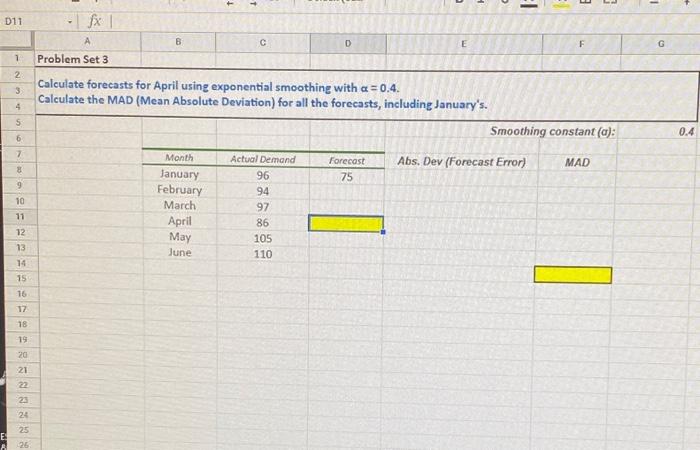The height and width of the screenshot is (450, 700).
Task: Click the exponential smoothing instruction text
Action: pos(218,86)
